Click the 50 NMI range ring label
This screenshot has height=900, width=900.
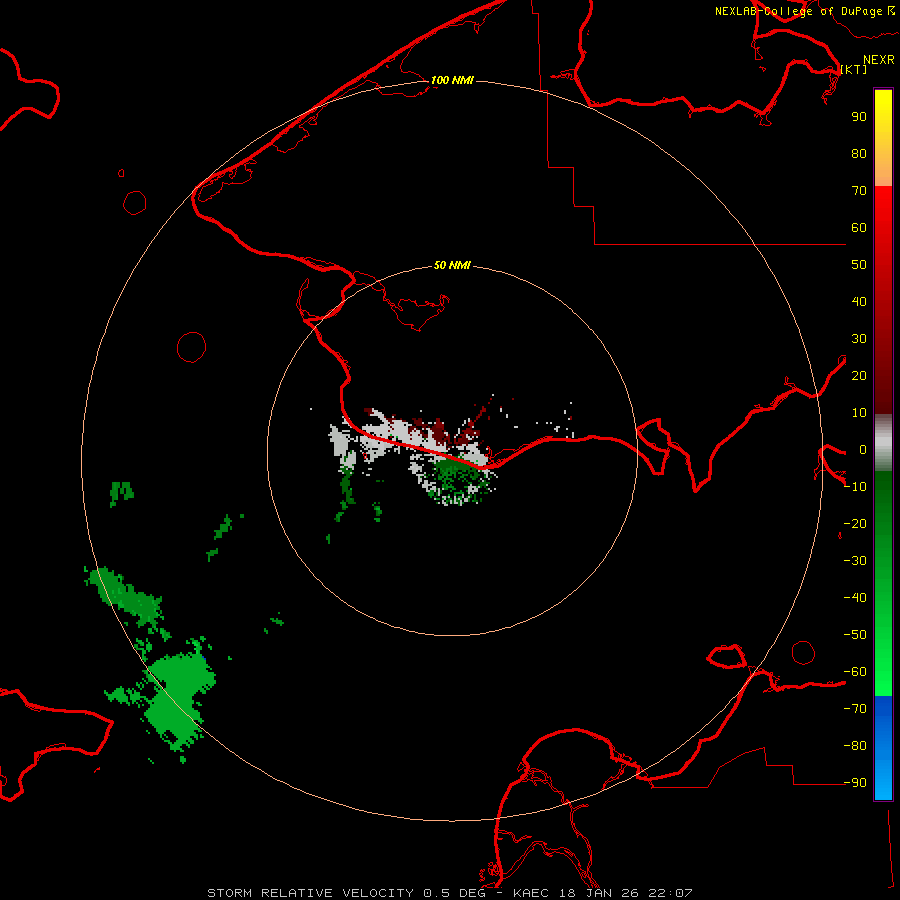[x=452, y=265]
